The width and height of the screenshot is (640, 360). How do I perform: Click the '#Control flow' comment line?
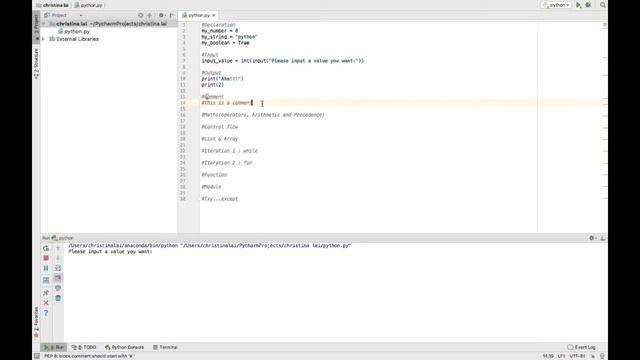220,127
